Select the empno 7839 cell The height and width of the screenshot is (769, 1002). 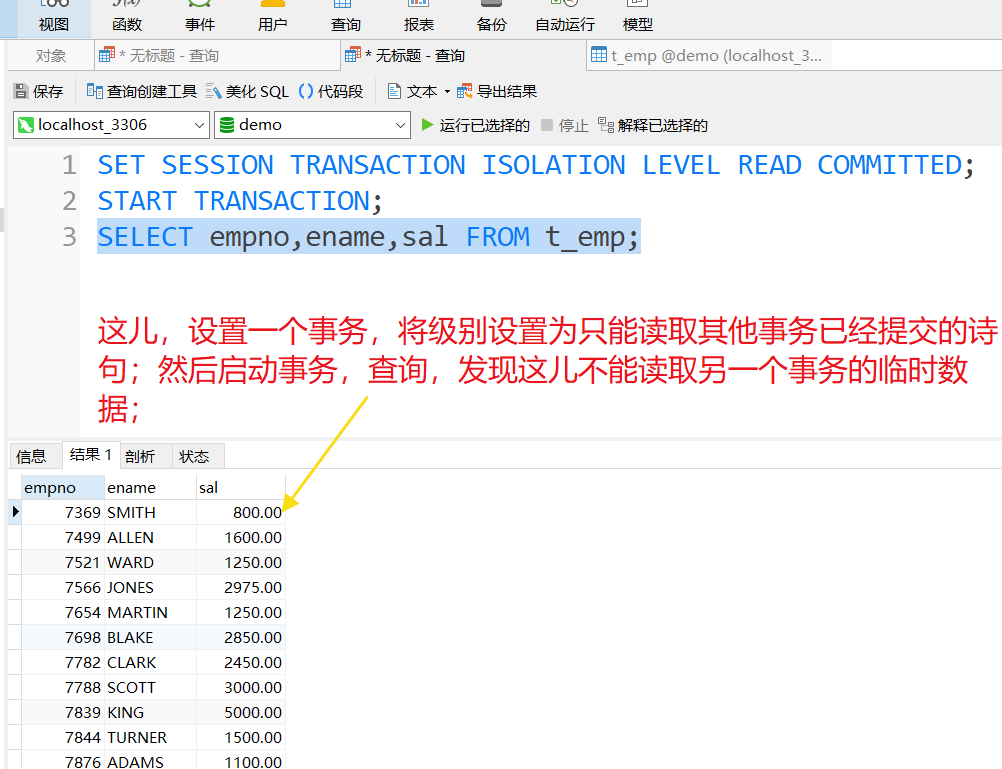(63, 712)
